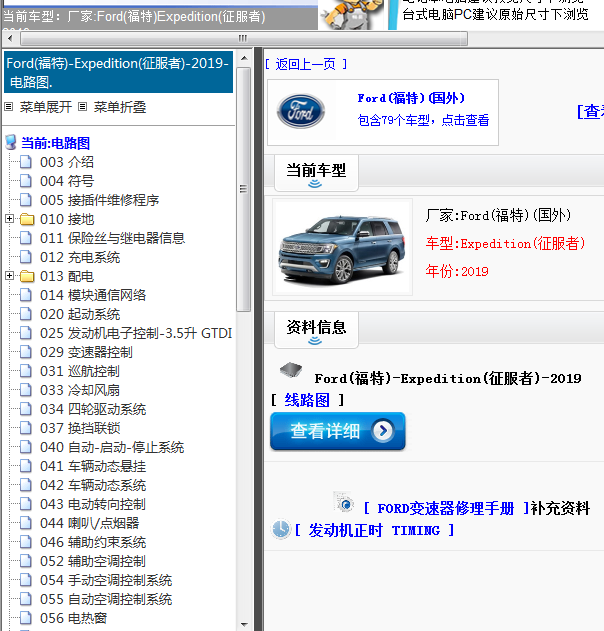Screen dimensions: 604x631
Task: Select the 当前车型 tab
Action: pos(316,173)
